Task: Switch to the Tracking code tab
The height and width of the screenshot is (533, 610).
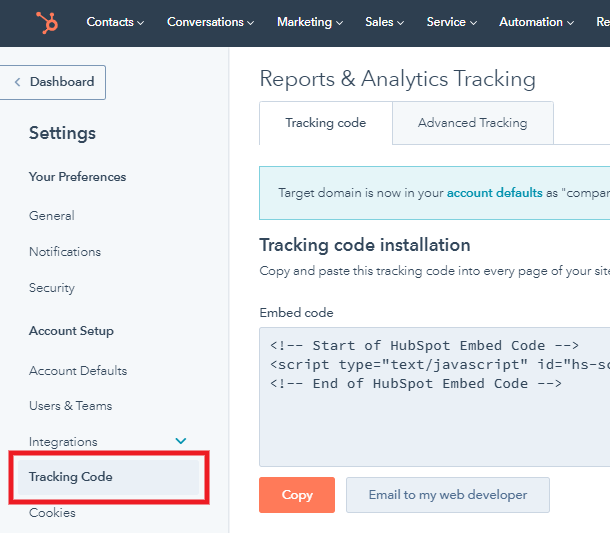Action: click(326, 123)
